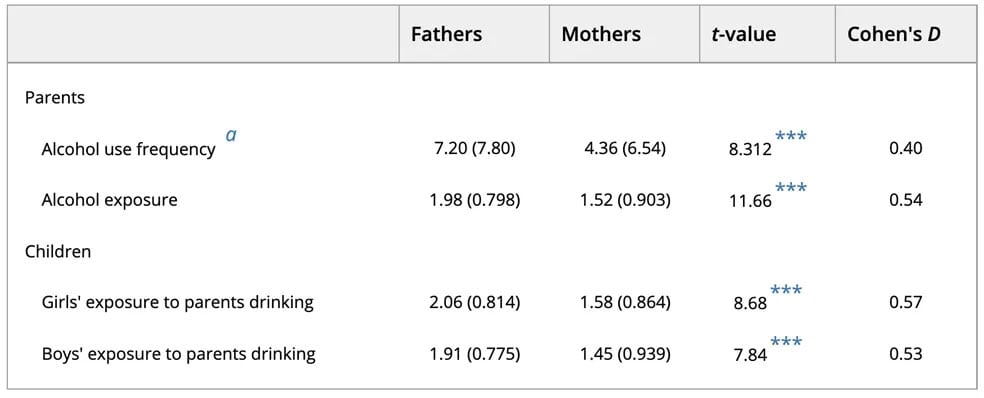This screenshot has width=984, height=398.
Task: Click asterisks next to 11.66 t-value
Action: (x=791, y=188)
